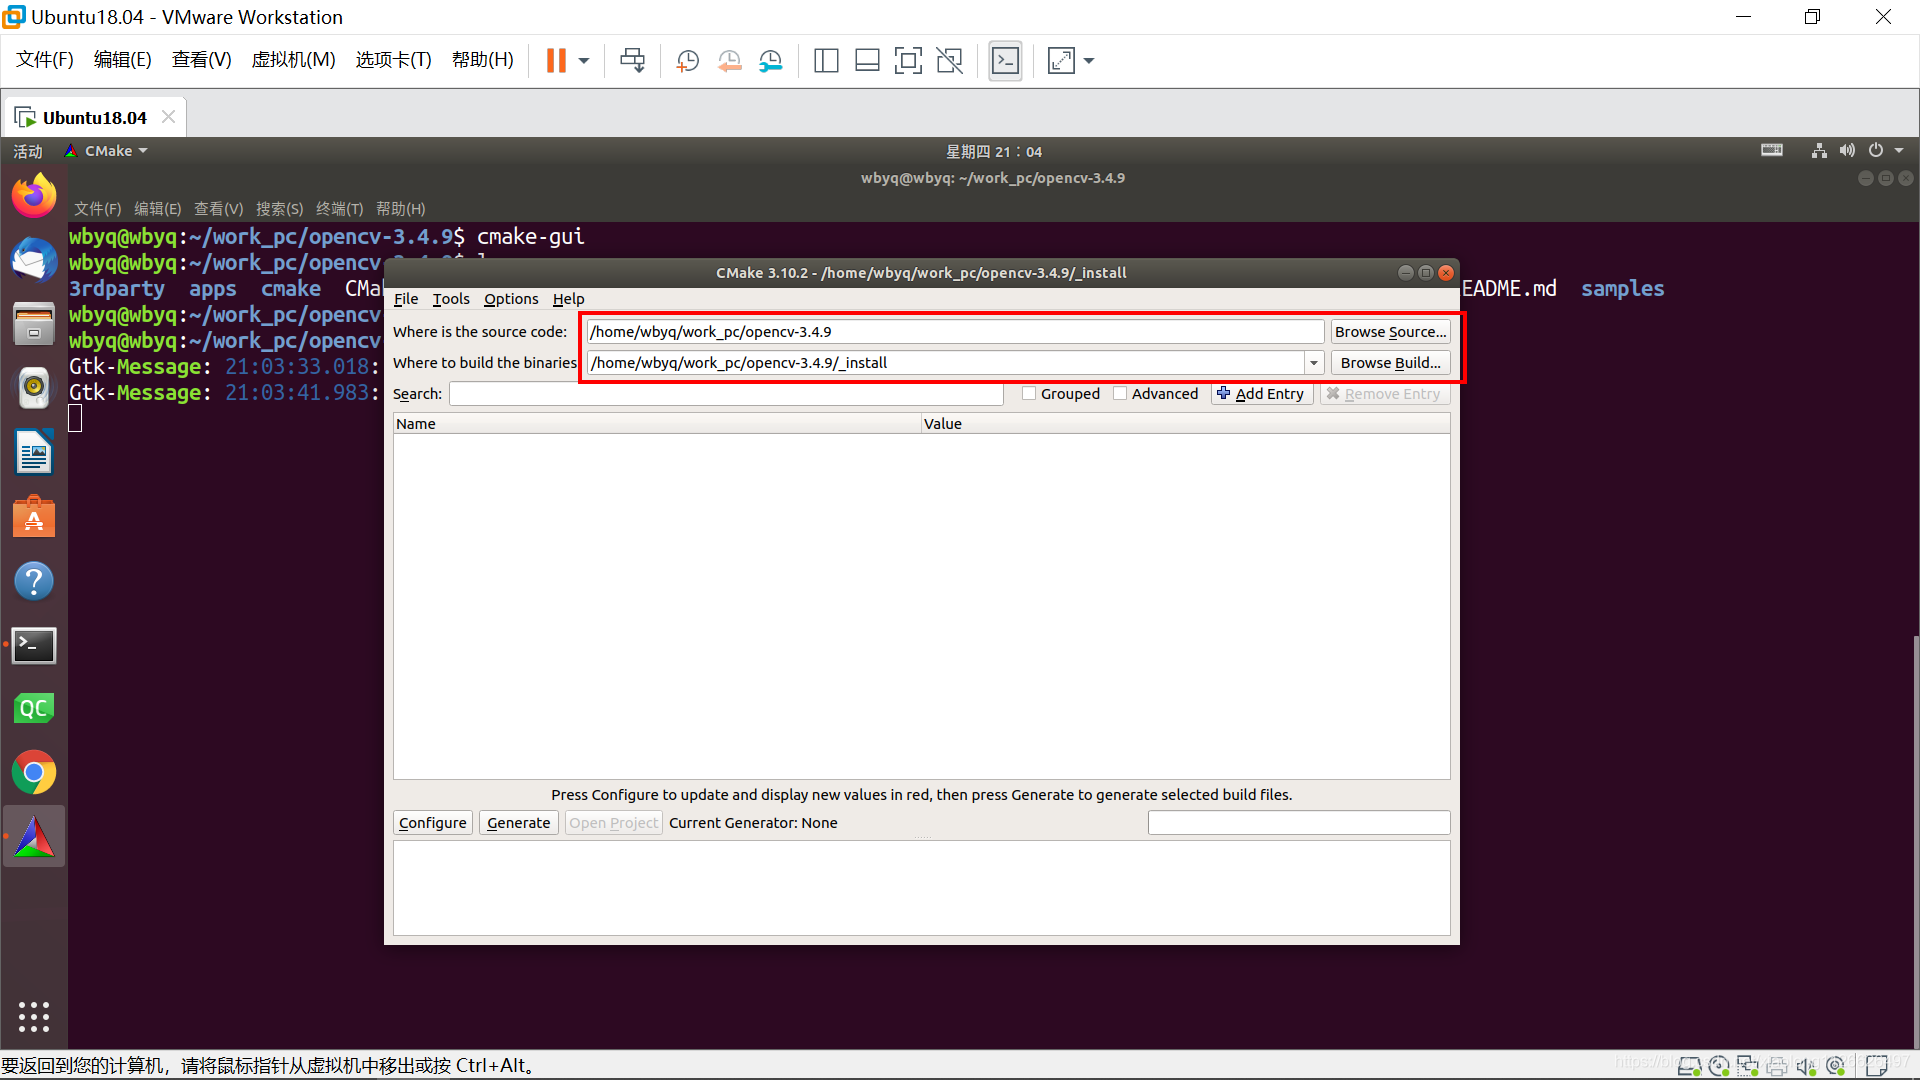Click the Add Entry button
The height and width of the screenshot is (1080, 1920).
click(x=1261, y=394)
